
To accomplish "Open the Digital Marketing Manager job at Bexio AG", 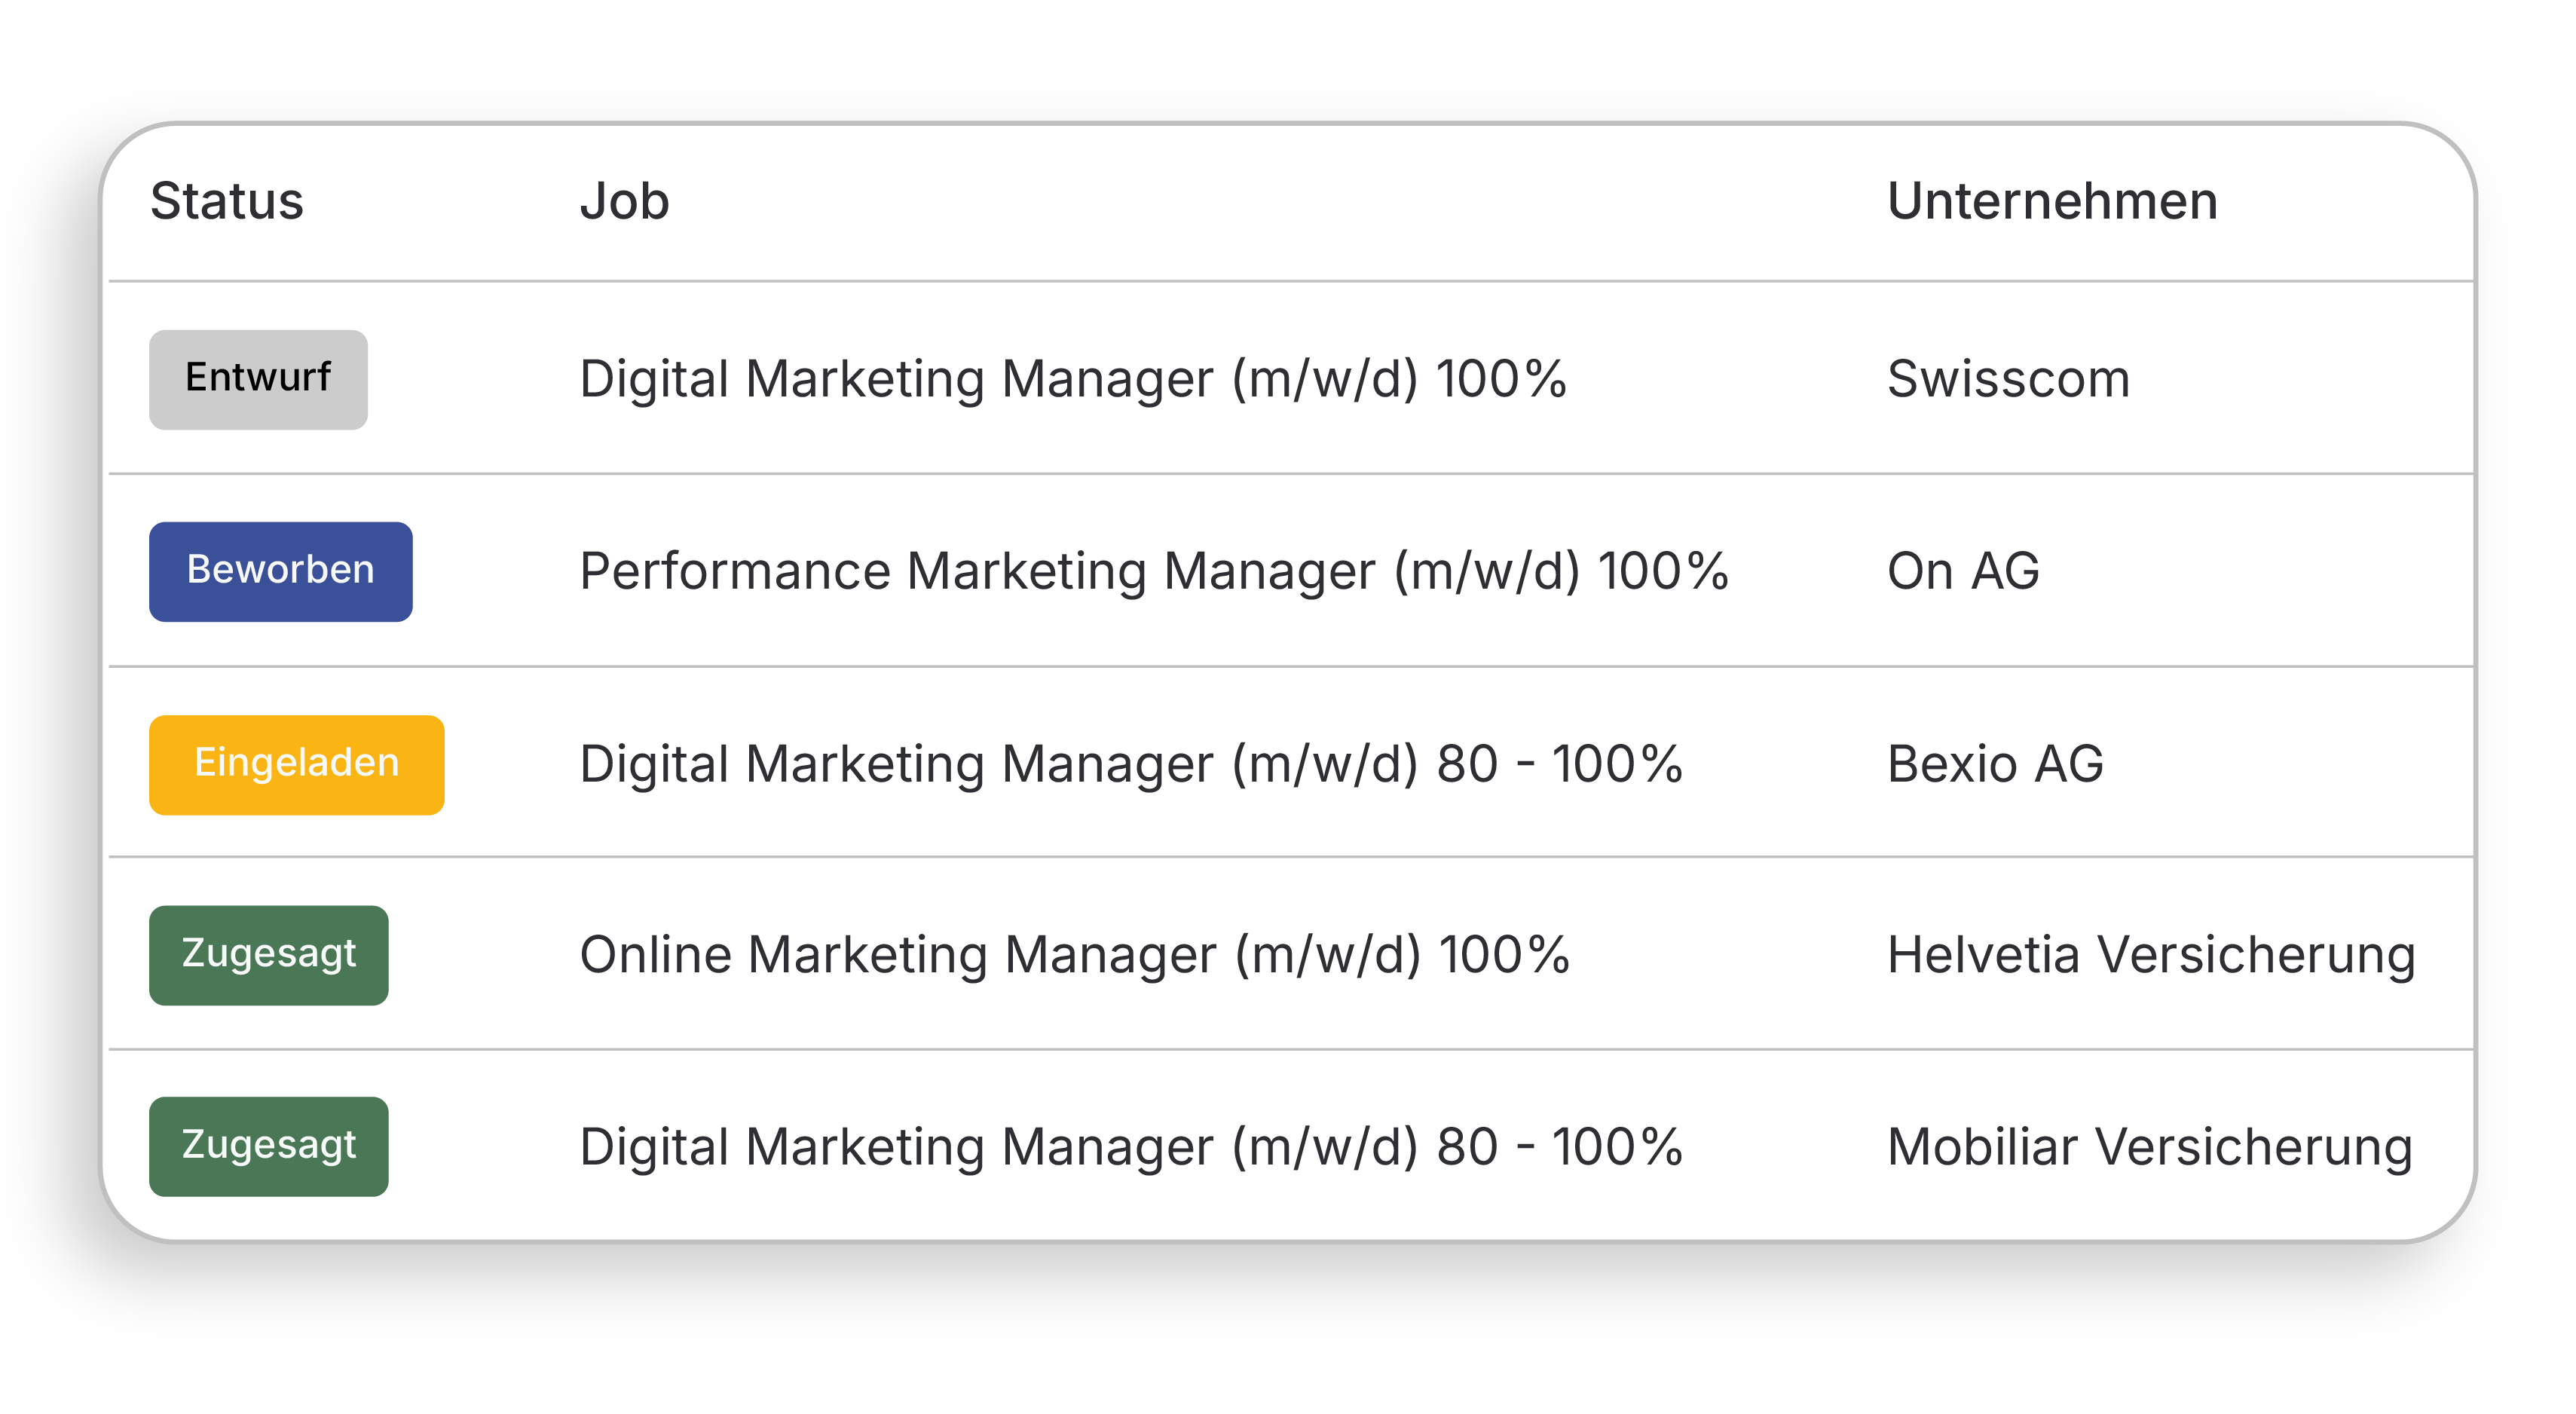I will [1132, 764].
